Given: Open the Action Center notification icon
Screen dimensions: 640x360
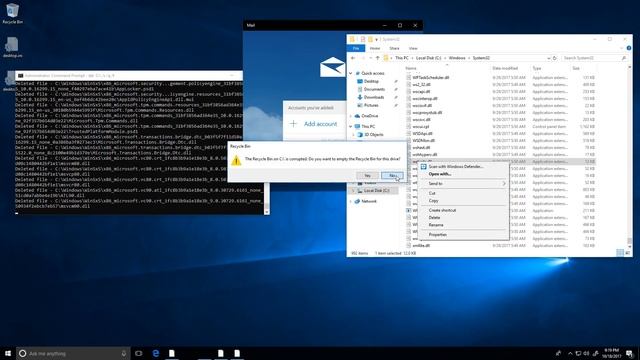Looking at the screenshot, I should (629, 353).
